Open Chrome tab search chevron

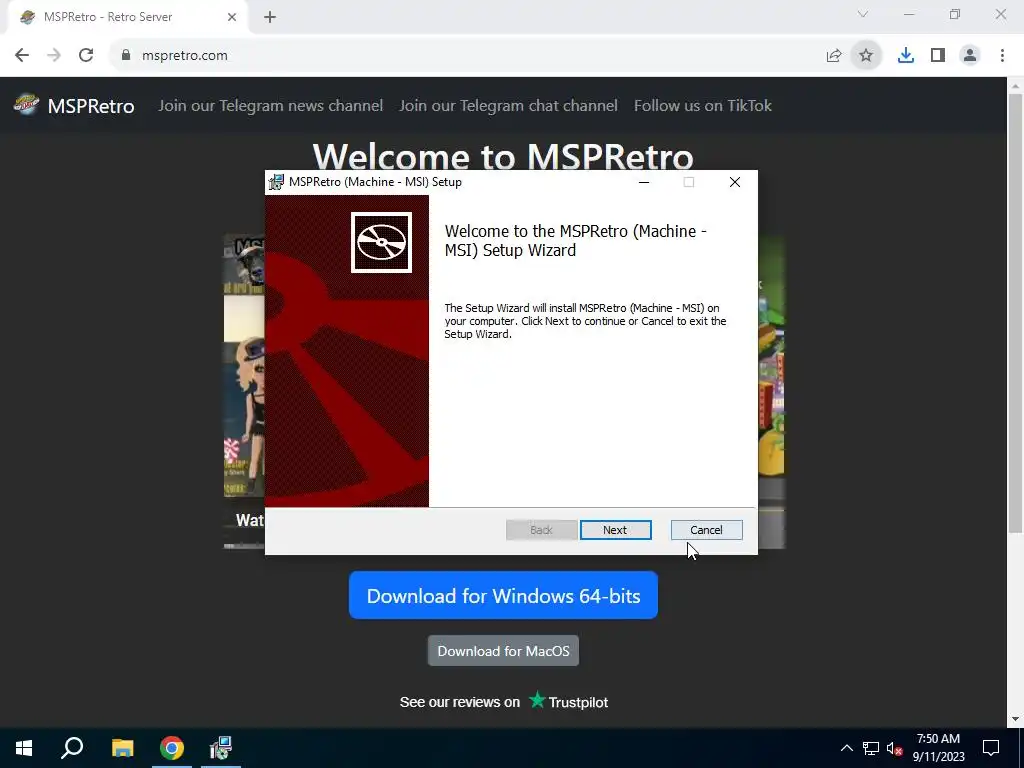[x=863, y=14]
